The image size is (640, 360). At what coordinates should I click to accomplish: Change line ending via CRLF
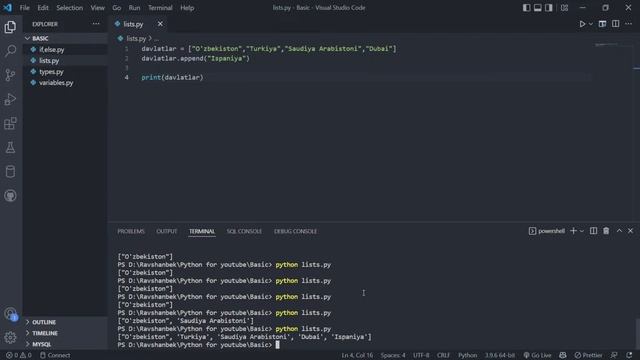[x=443, y=355]
